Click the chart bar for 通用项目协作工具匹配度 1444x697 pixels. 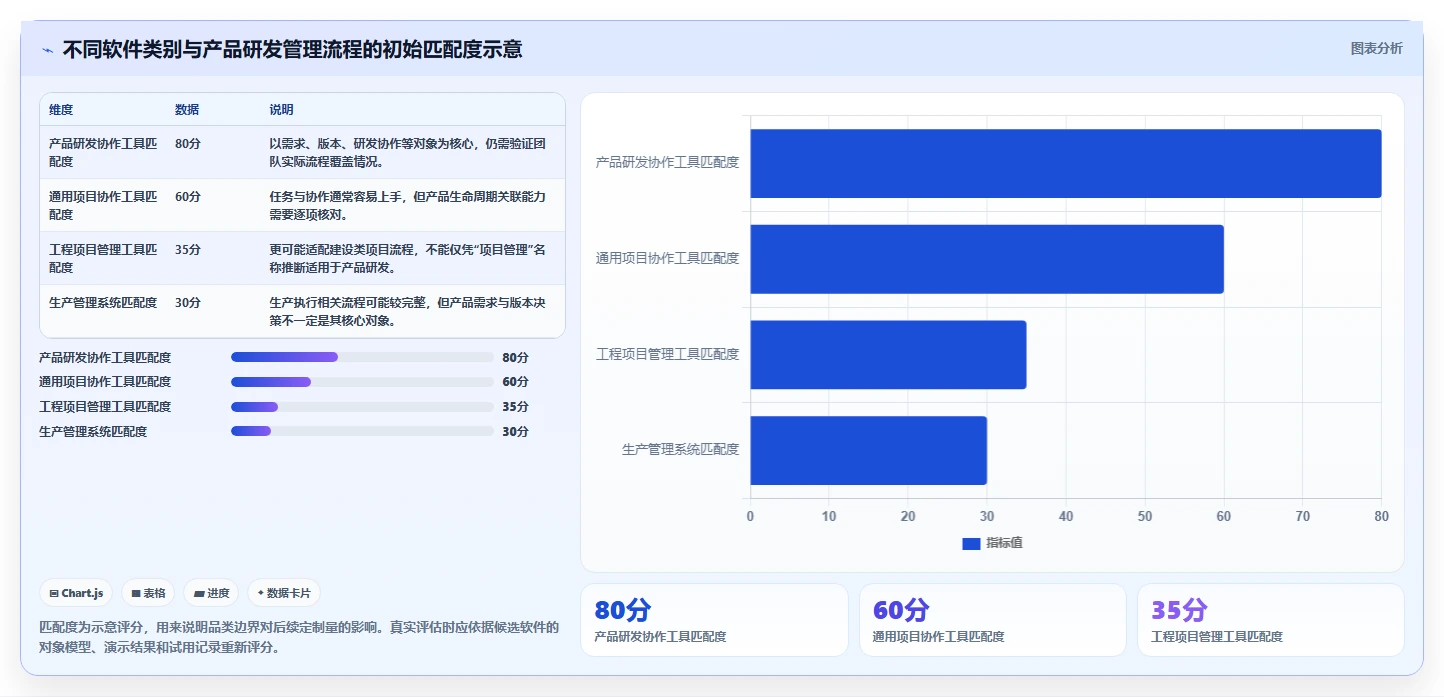pyautogui.click(x=987, y=259)
